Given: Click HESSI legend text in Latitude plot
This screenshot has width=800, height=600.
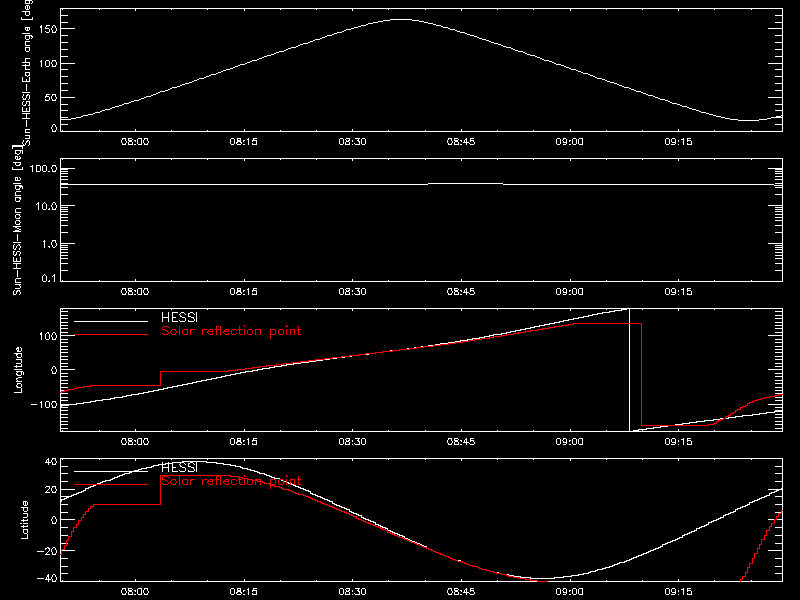Looking at the screenshot, I should 179,467.
